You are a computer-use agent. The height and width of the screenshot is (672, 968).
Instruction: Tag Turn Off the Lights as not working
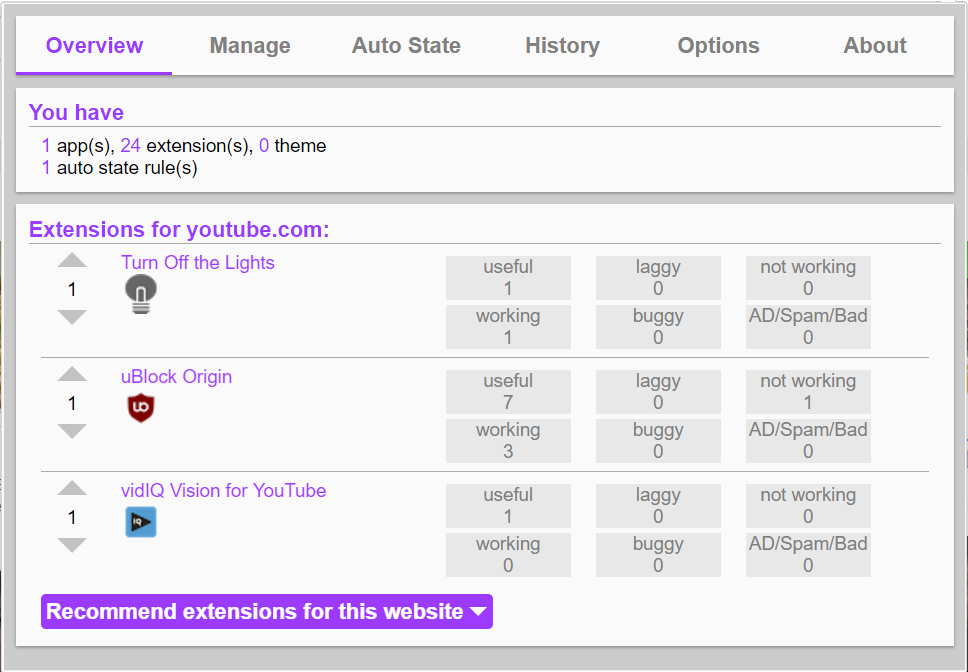808,278
